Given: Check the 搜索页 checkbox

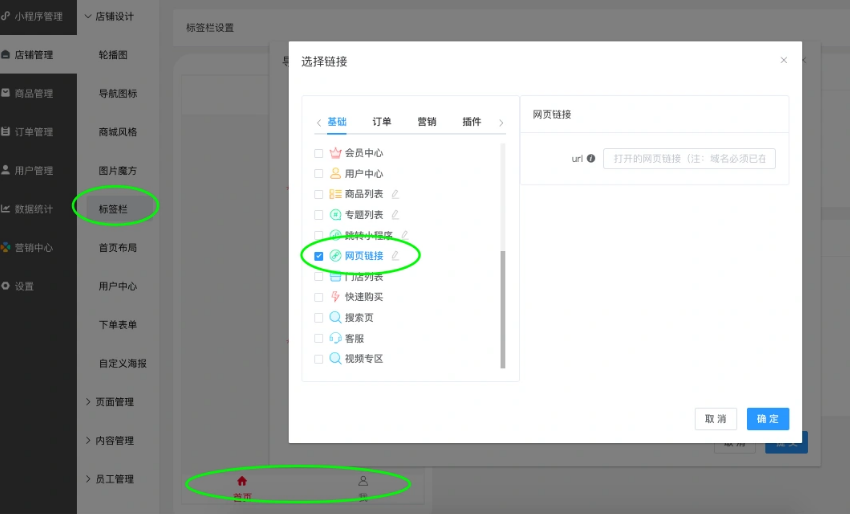Looking at the screenshot, I should tap(319, 318).
